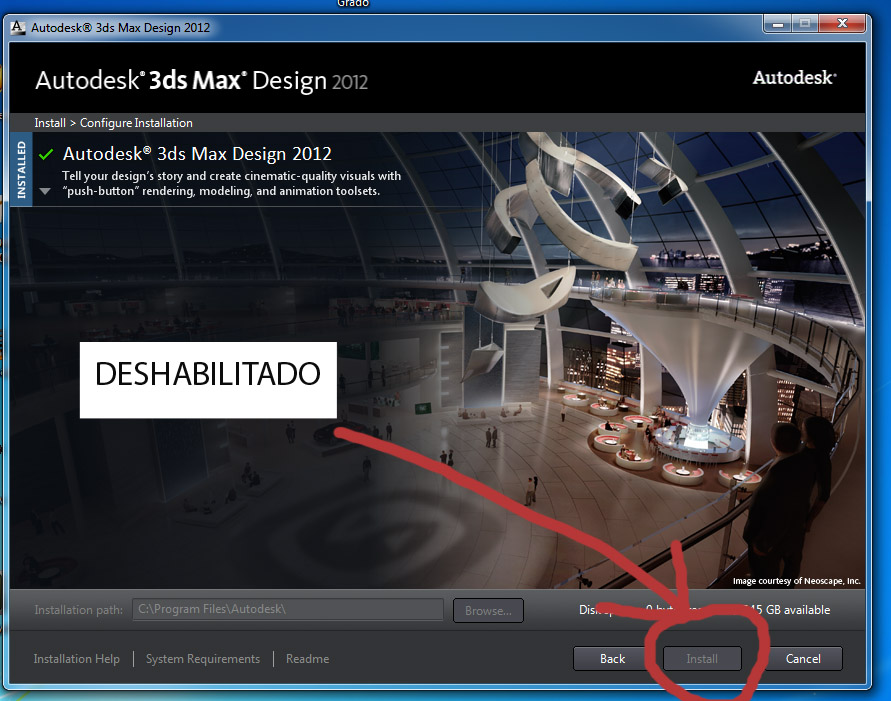Click the 'Installation path:' label
Screen dimensions: 891x701
click(x=78, y=610)
